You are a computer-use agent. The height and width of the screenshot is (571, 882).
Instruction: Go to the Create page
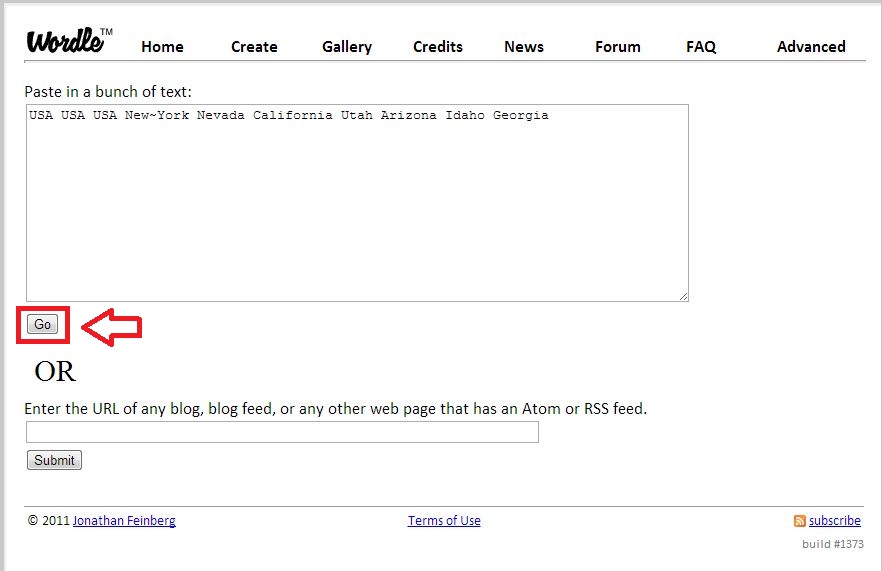pos(254,47)
